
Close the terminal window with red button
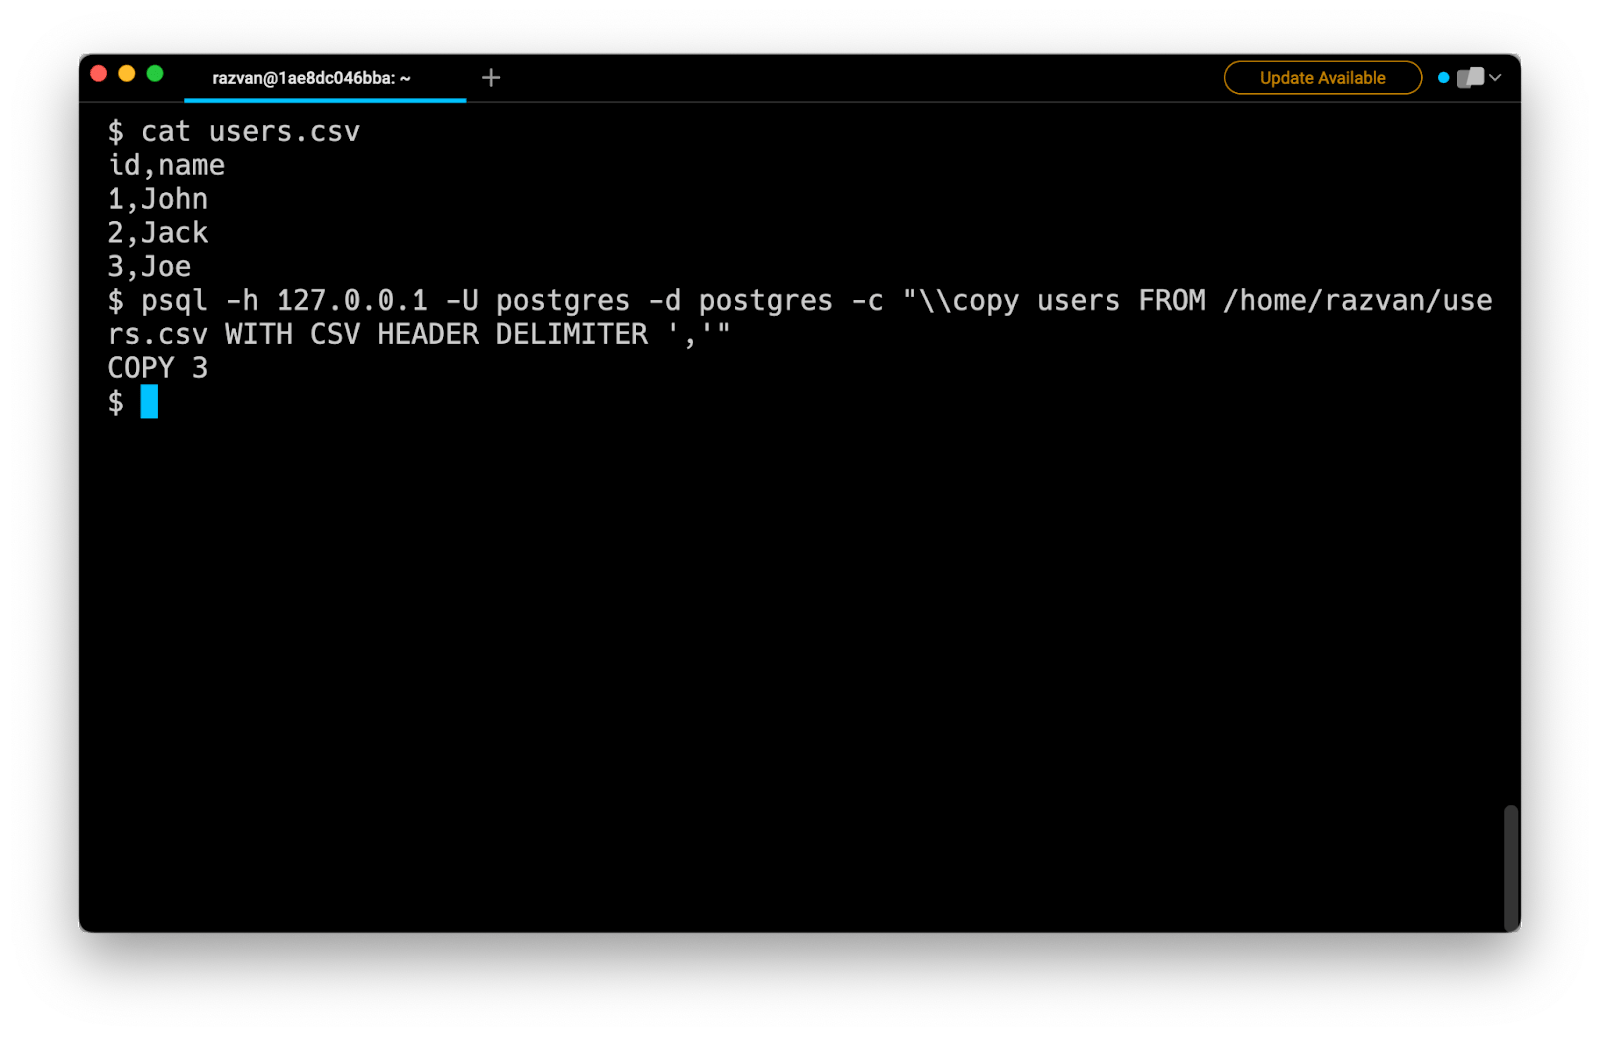(98, 74)
